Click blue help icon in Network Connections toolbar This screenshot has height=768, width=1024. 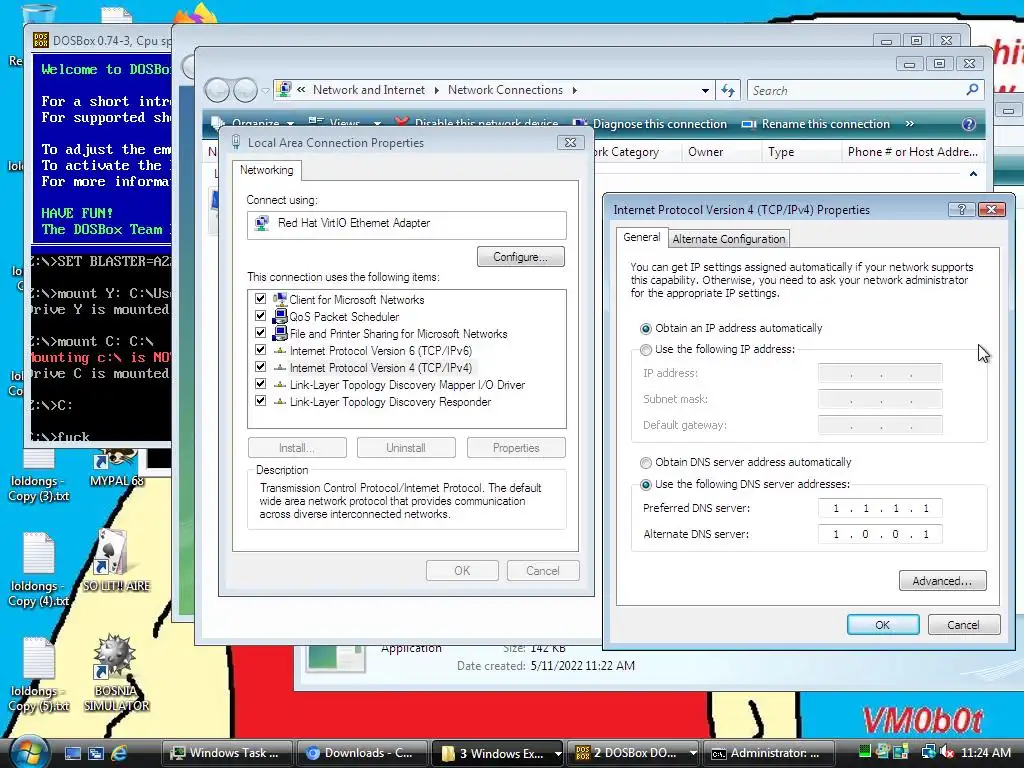point(968,123)
